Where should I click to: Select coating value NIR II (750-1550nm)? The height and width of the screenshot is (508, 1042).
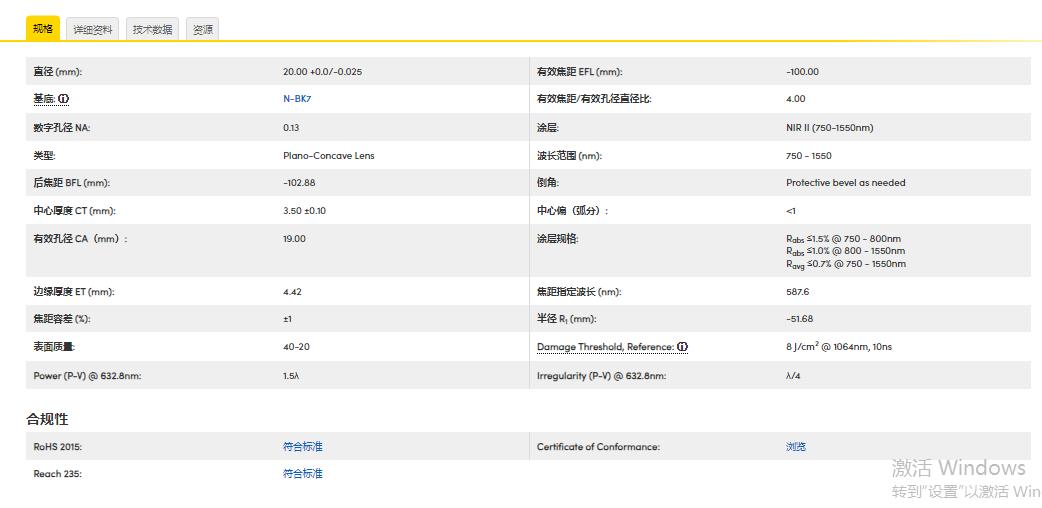[x=829, y=128]
